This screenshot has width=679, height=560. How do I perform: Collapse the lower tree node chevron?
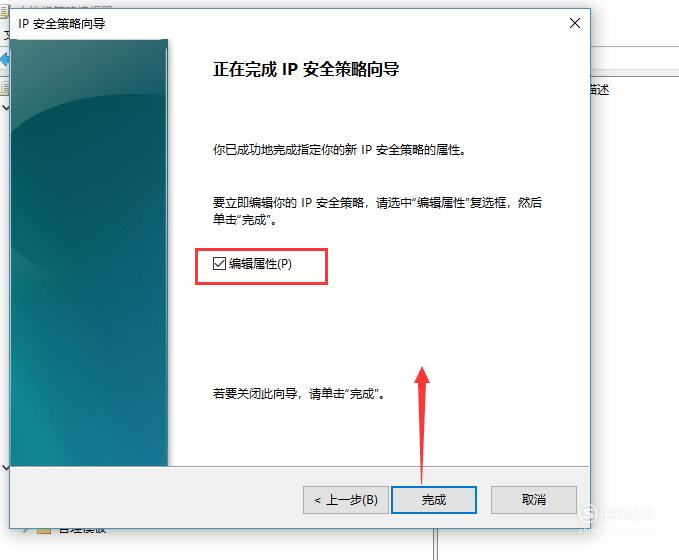coord(5,468)
